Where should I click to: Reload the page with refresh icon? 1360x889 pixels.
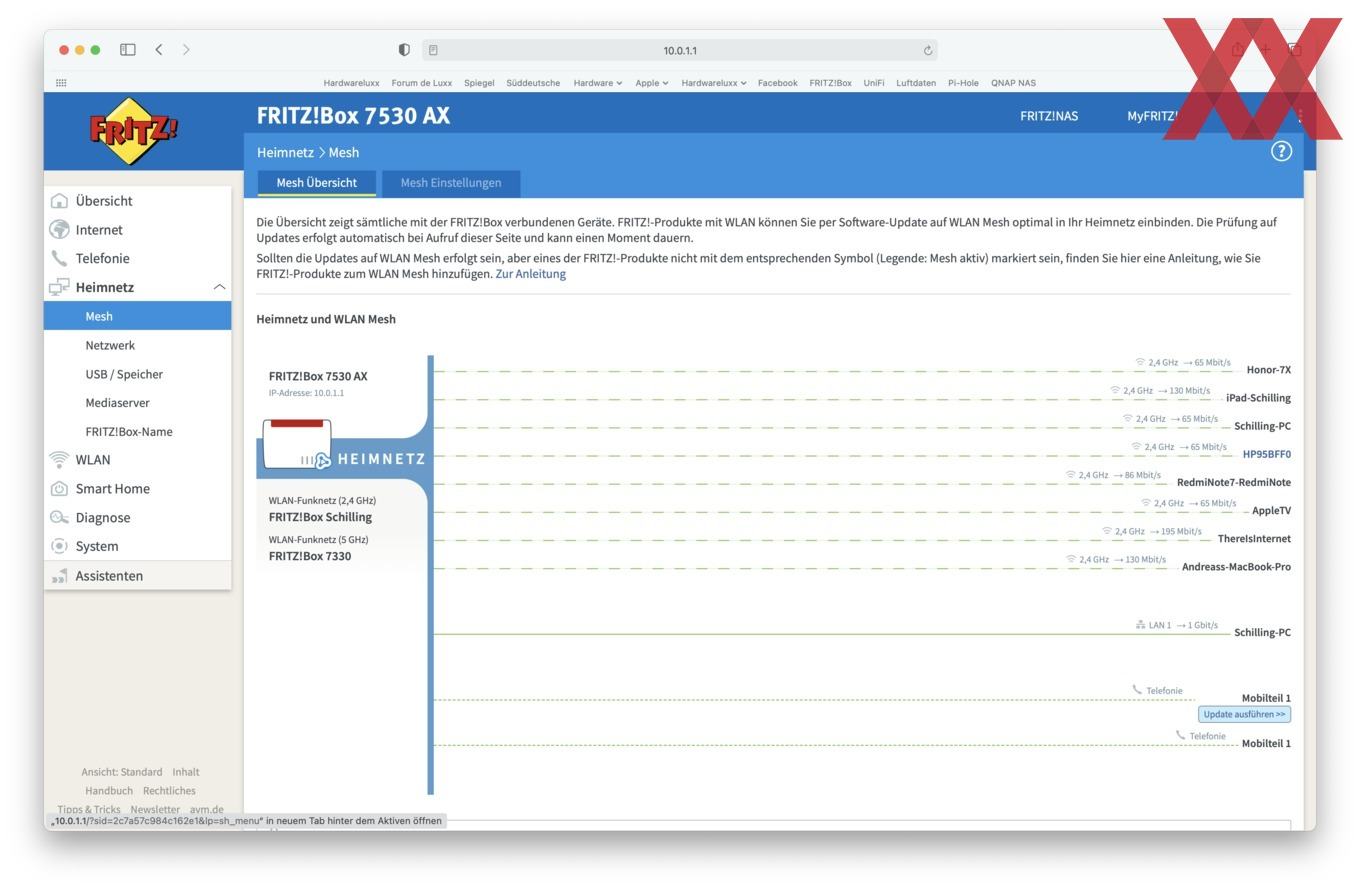pos(928,50)
